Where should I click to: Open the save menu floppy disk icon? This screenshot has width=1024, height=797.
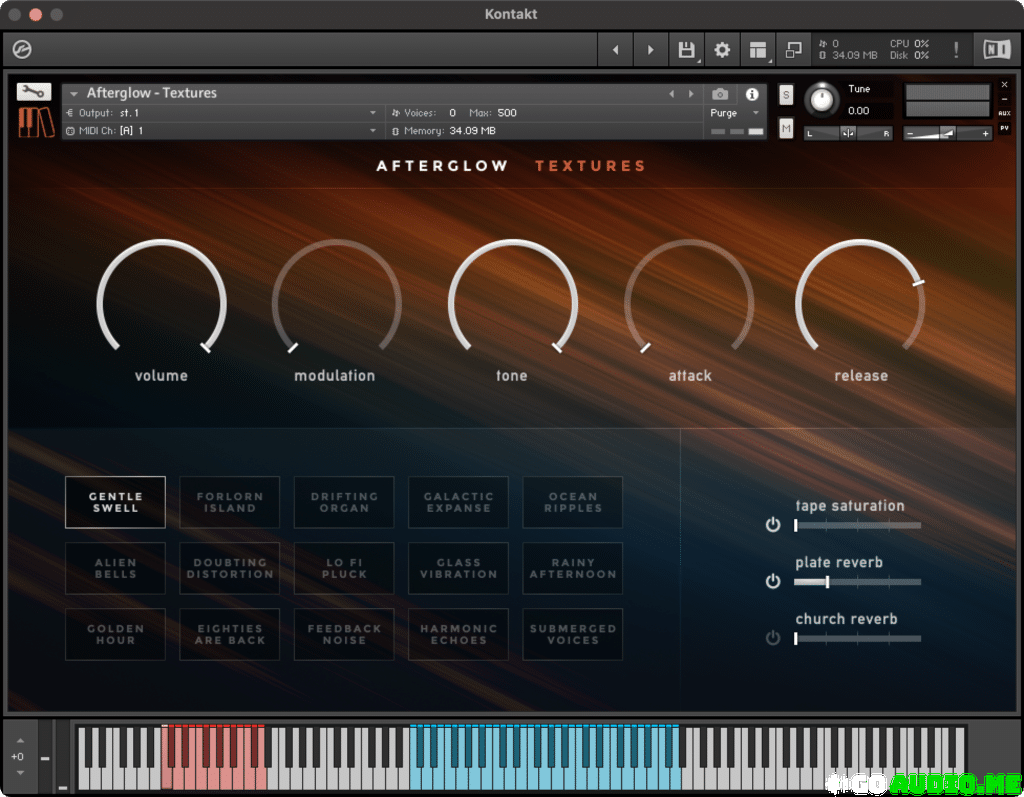(686, 50)
